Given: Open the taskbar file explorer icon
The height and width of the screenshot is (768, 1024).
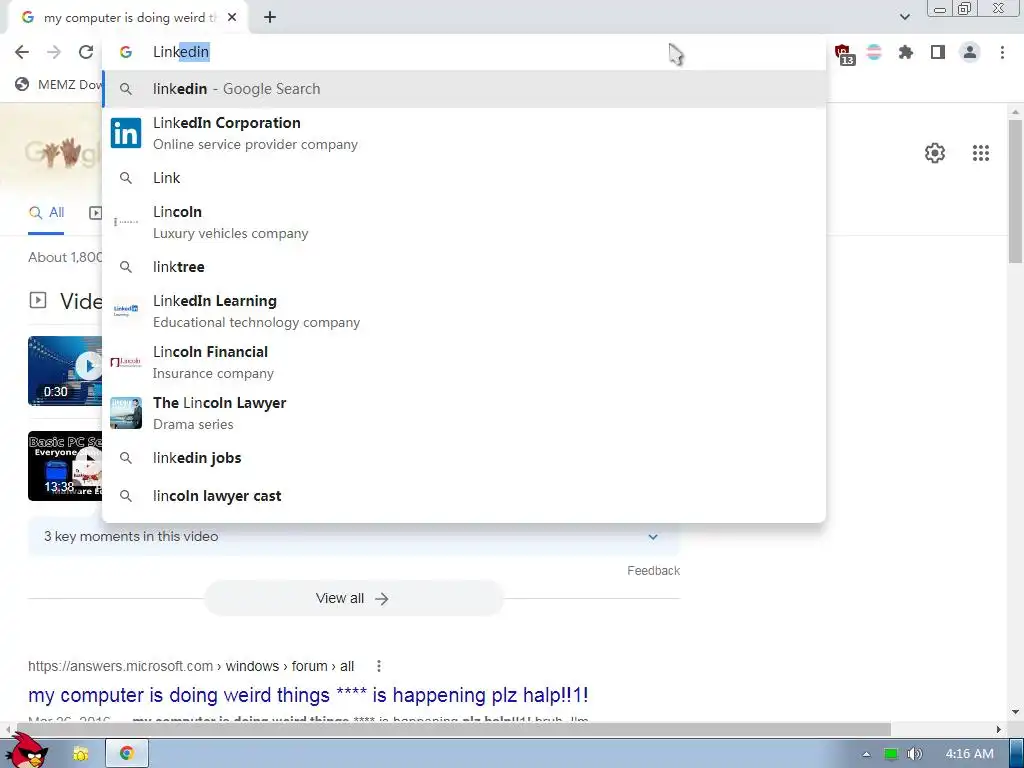Looking at the screenshot, I should [x=80, y=754].
